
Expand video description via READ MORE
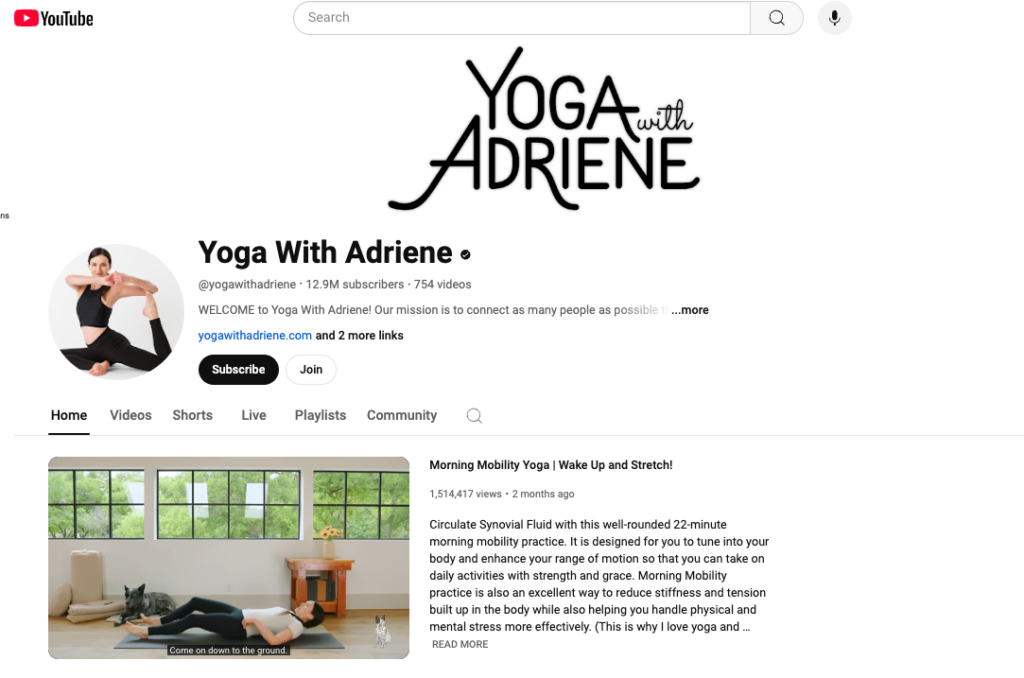coord(460,644)
